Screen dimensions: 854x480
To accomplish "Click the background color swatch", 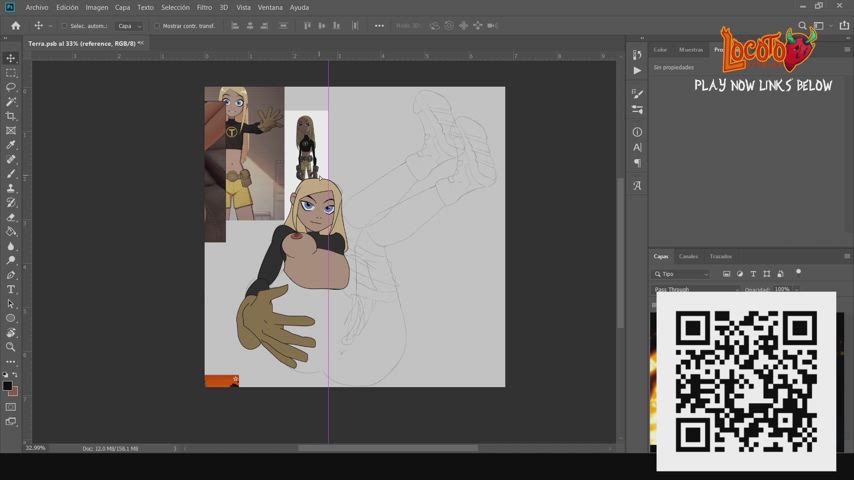I will click(14, 392).
